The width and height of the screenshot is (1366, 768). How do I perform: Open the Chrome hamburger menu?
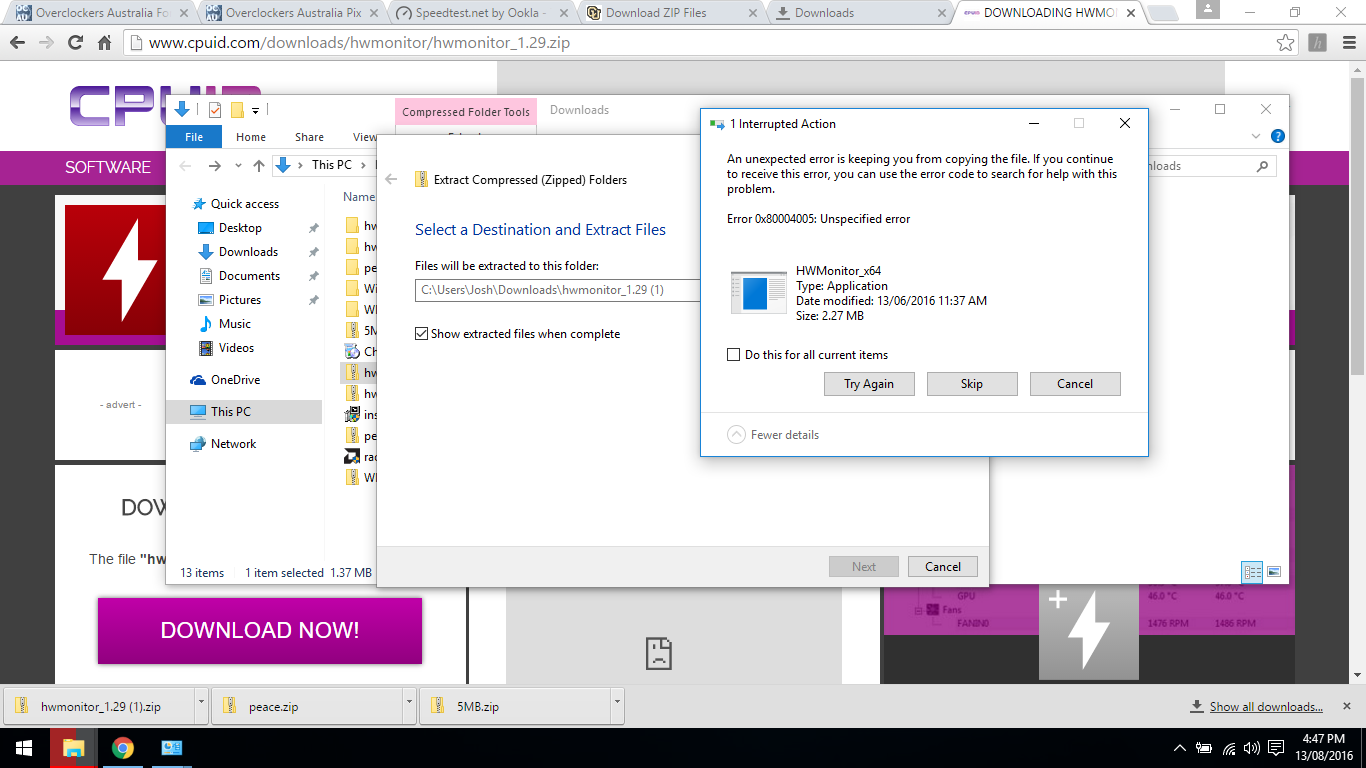1347,43
